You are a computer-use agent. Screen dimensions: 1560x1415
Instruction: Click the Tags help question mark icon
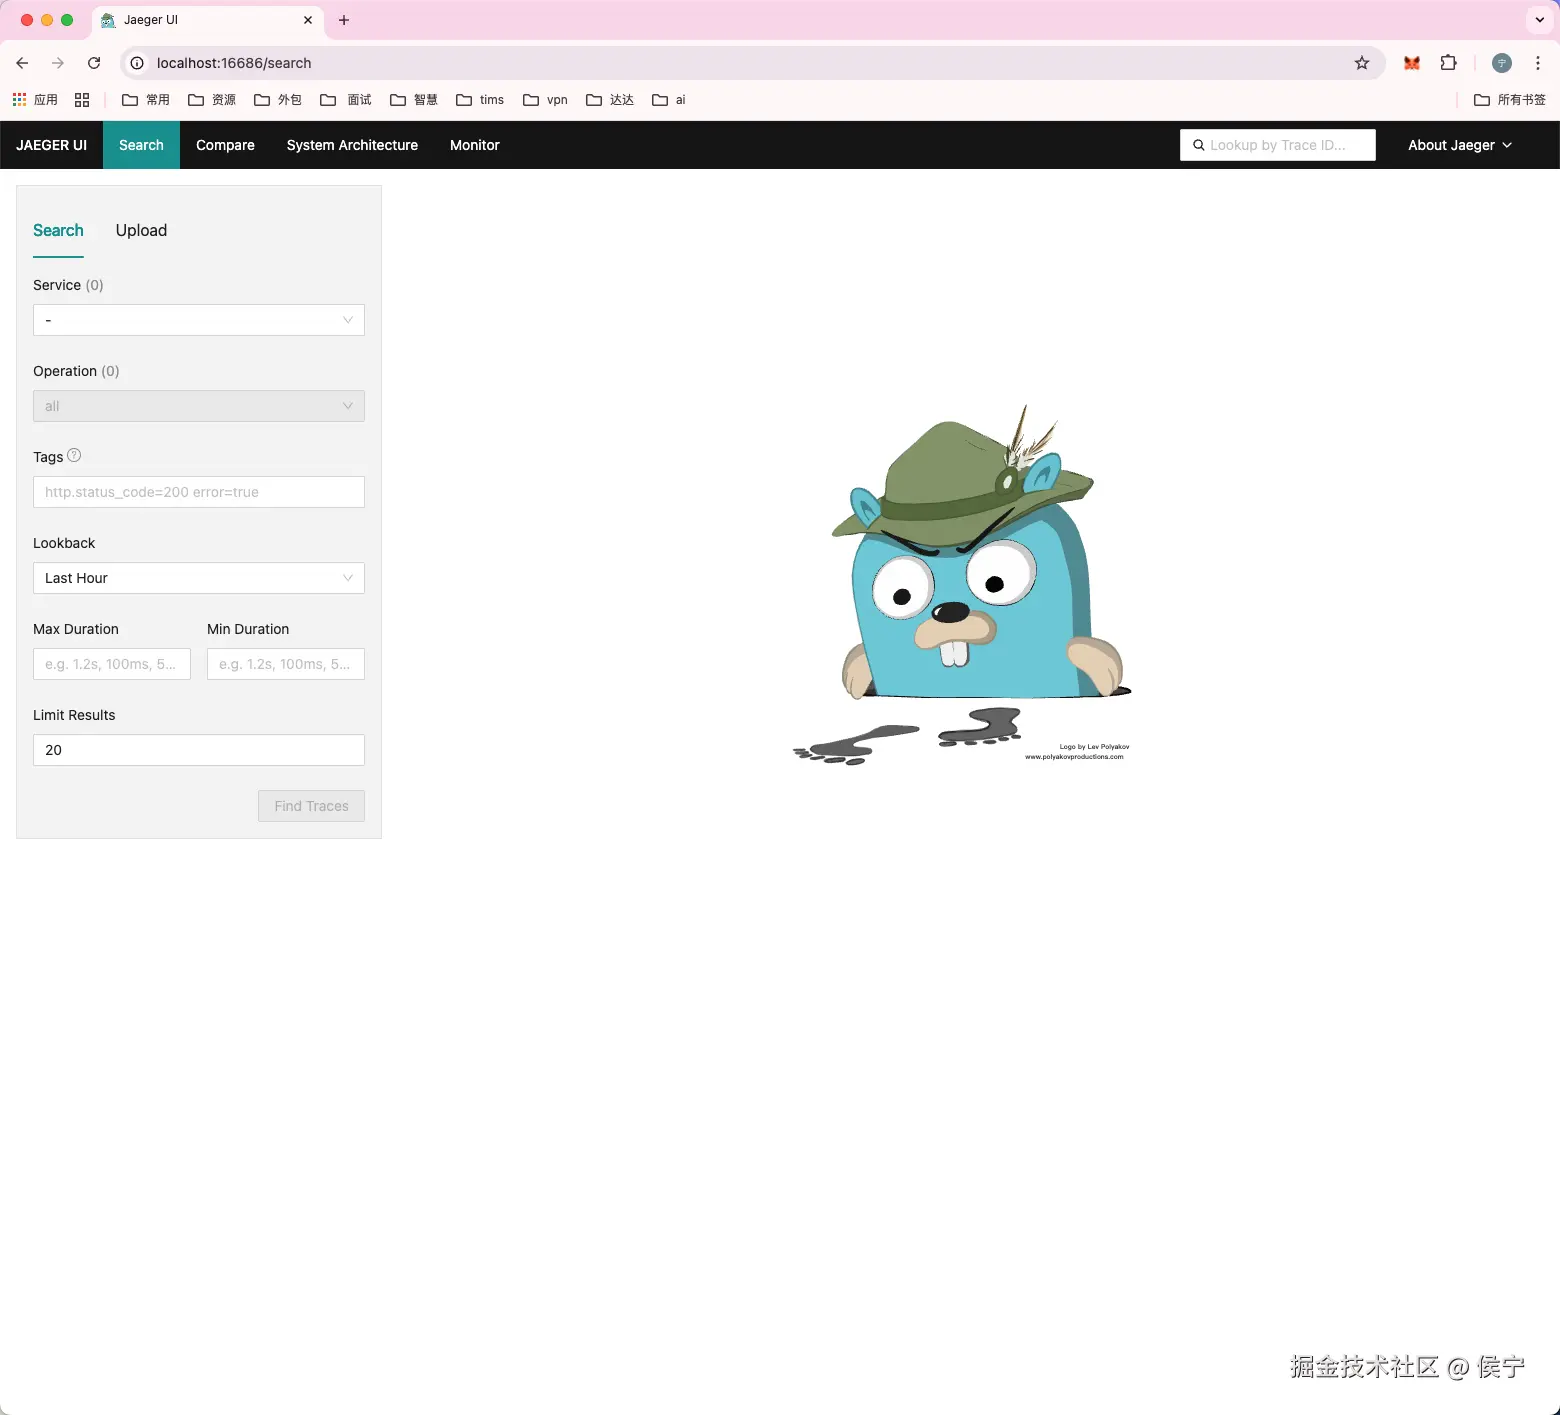click(x=74, y=456)
